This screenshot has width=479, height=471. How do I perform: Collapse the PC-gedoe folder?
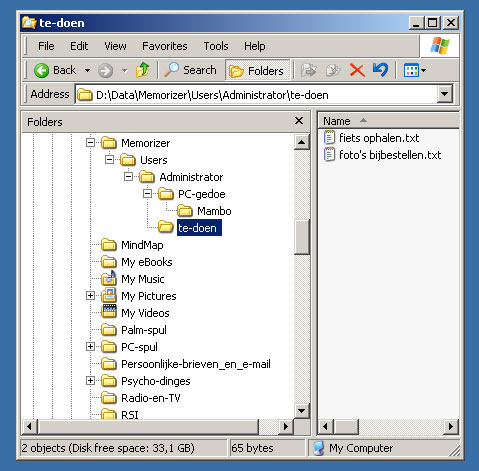click(147, 194)
